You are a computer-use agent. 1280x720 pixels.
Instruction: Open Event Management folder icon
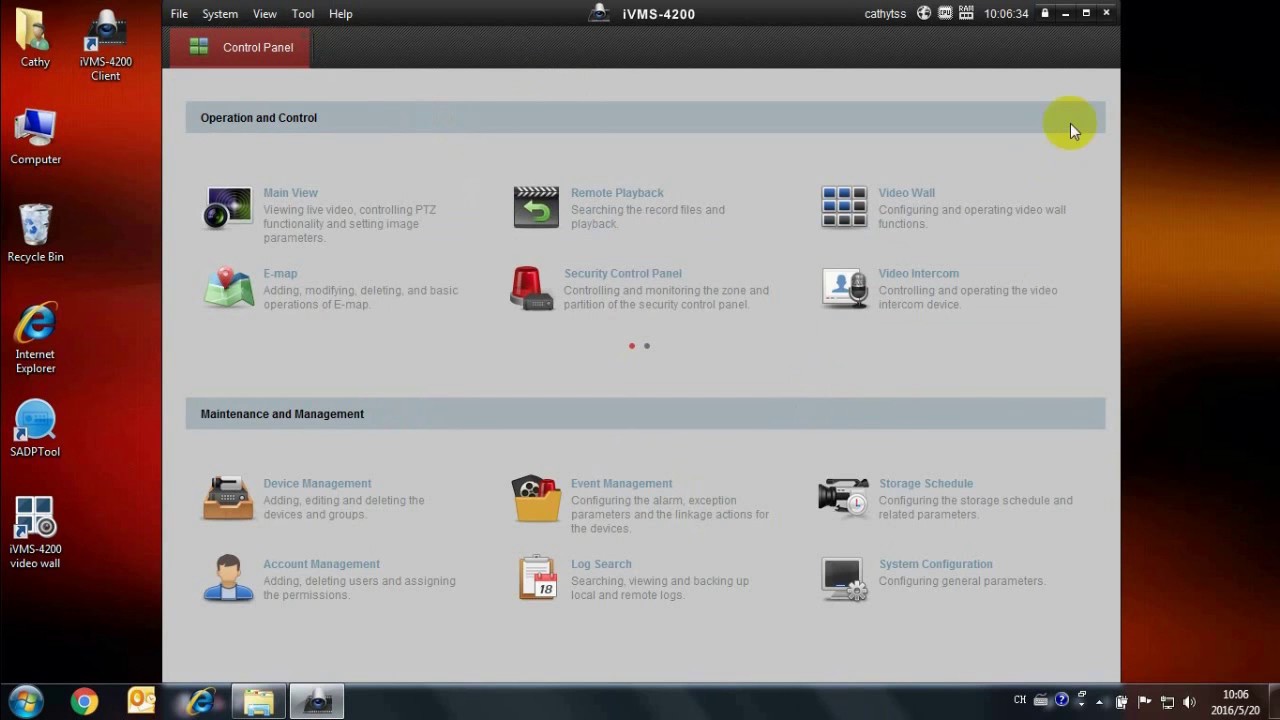pos(536,498)
